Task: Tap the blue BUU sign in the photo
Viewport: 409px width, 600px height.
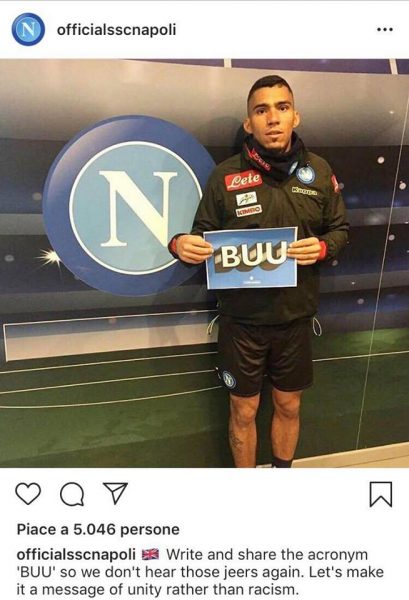Action: point(251,258)
